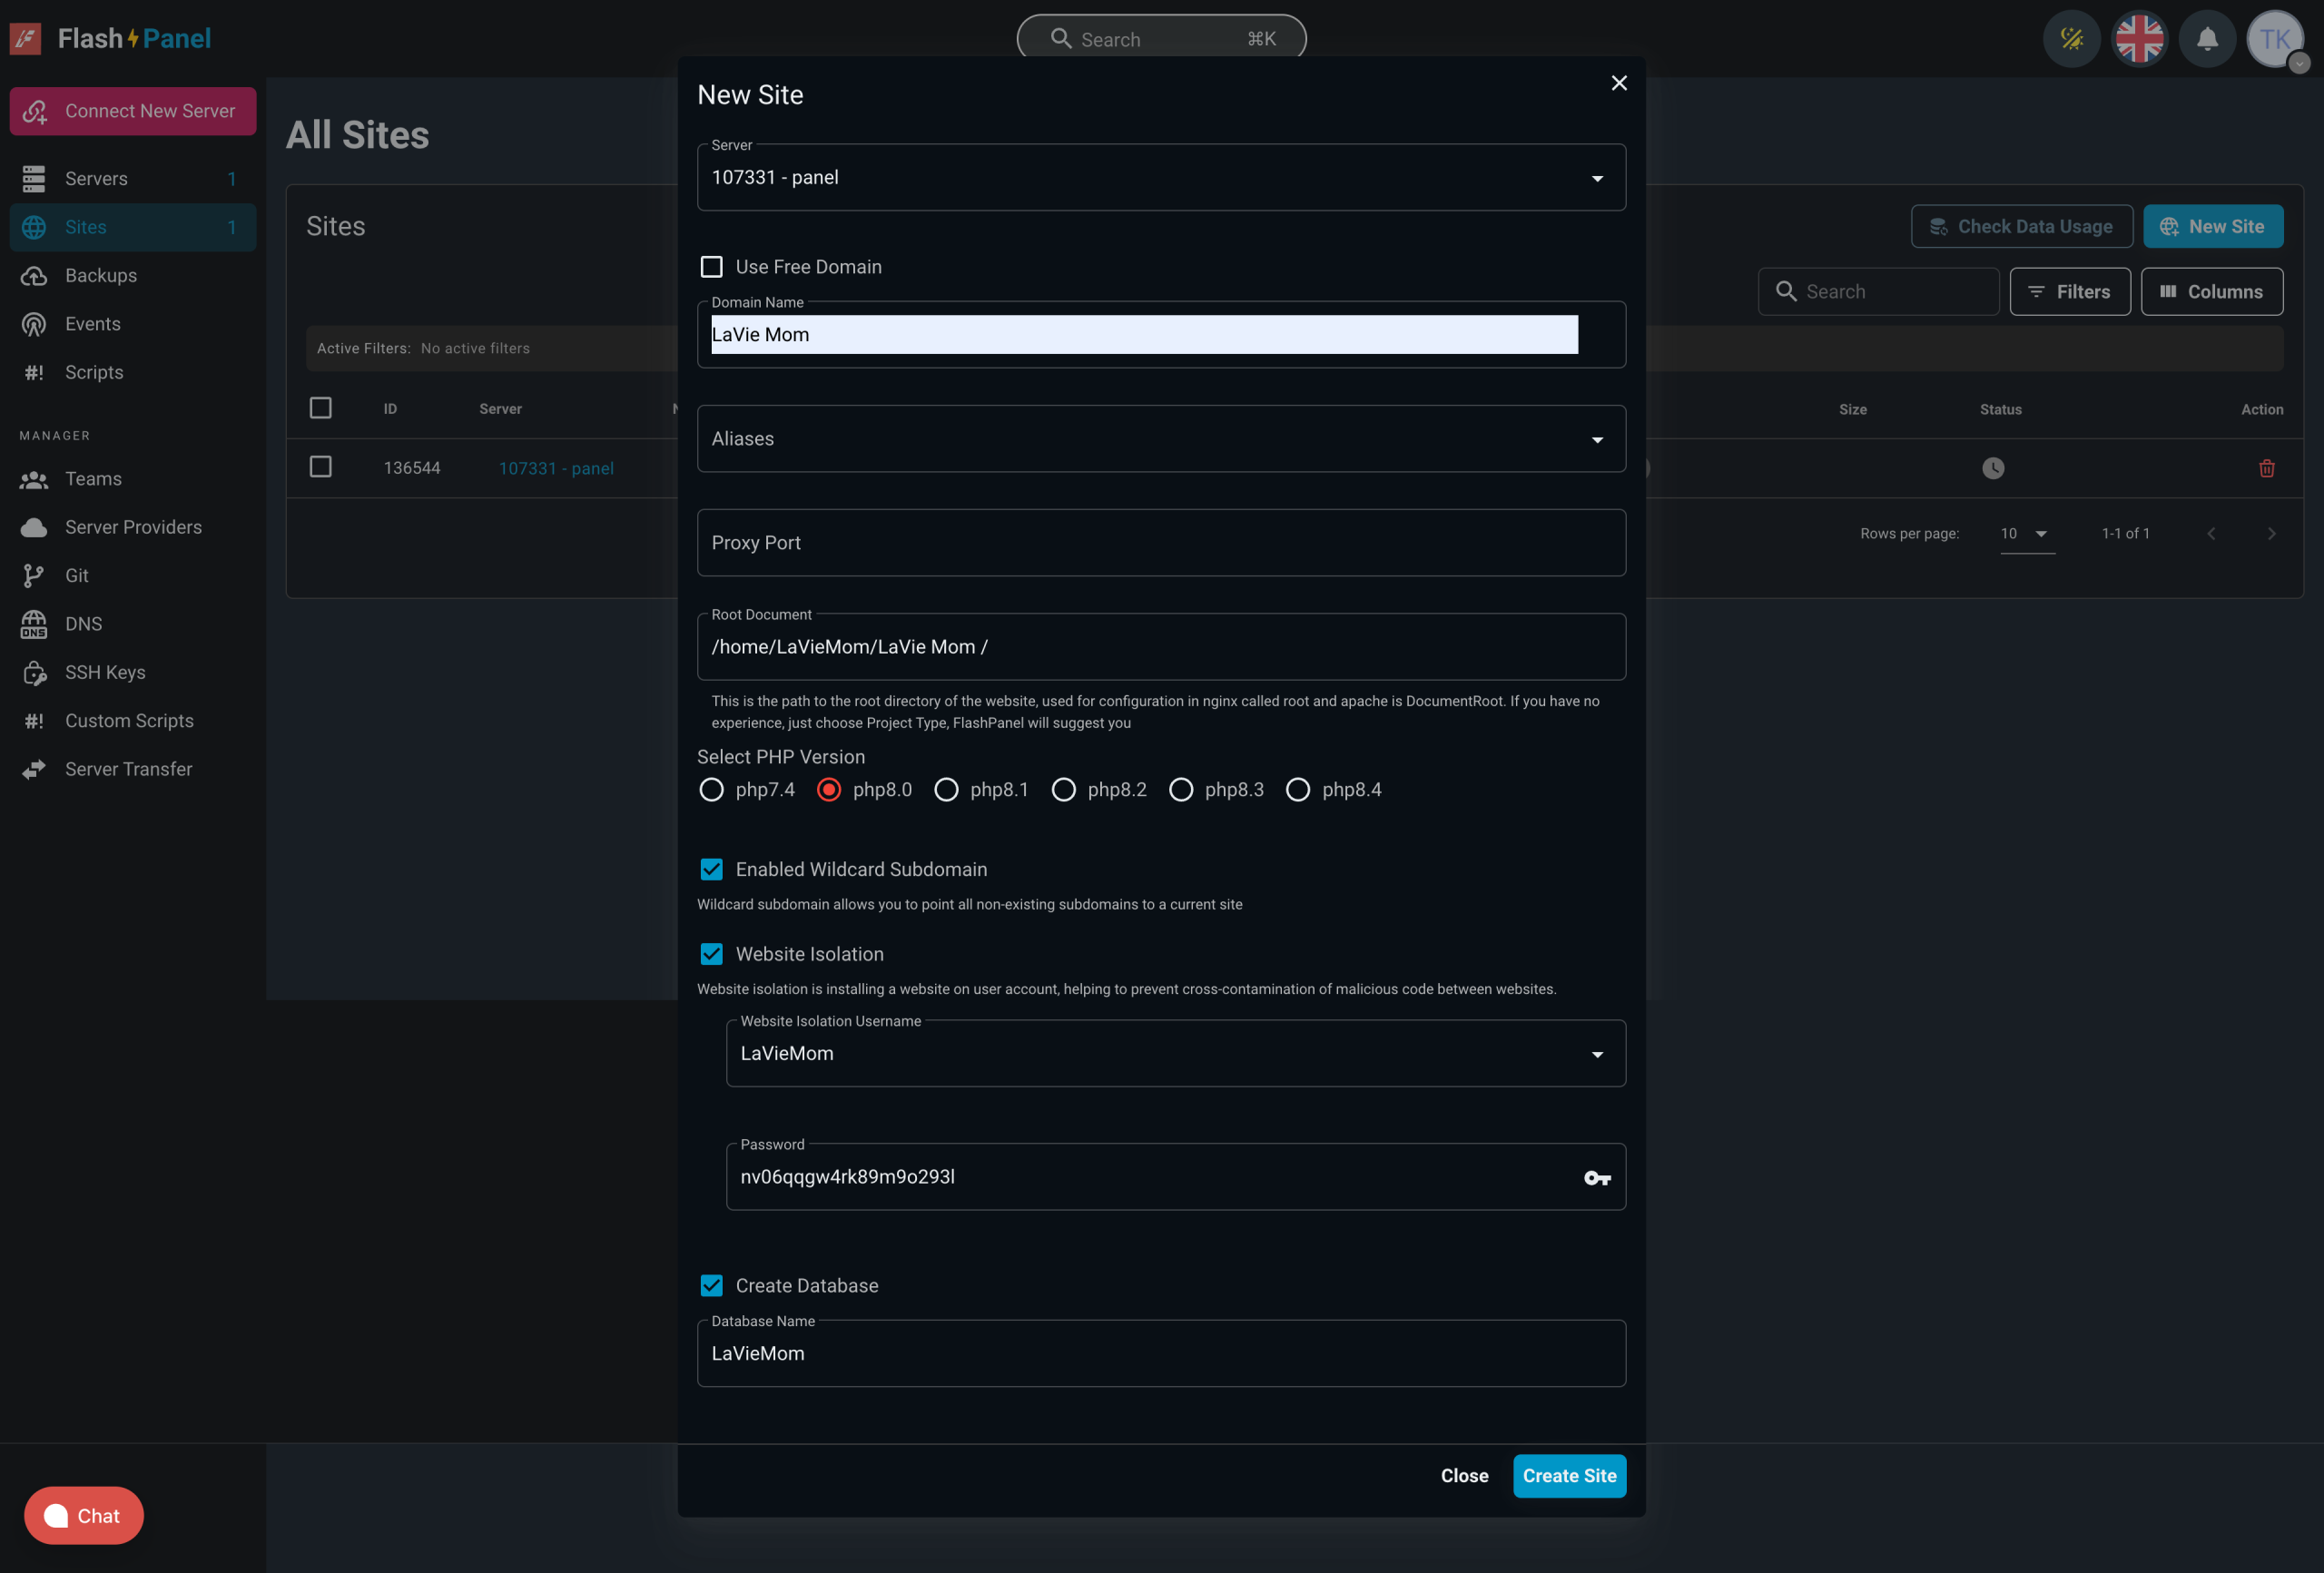Select the php8.2 radio button
The width and height of the screenshot is (2324, 1573).
coord(1063,790)
